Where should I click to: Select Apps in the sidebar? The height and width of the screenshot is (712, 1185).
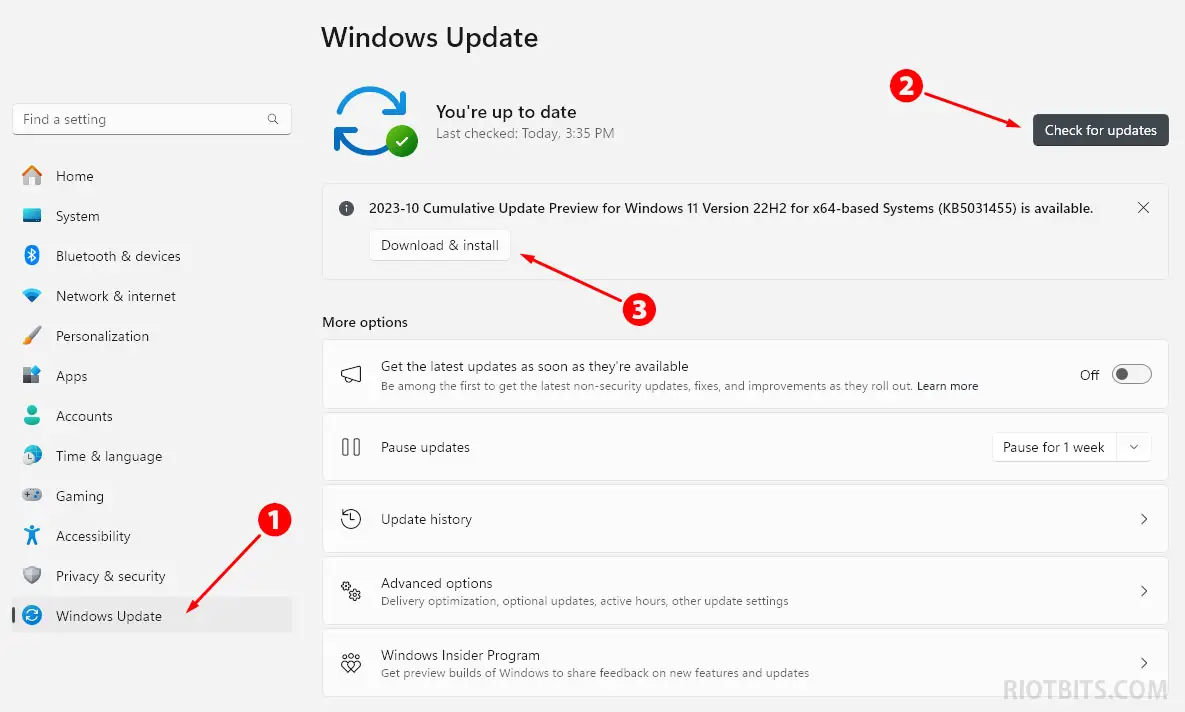pyautogui.click(x=151, y=376)
